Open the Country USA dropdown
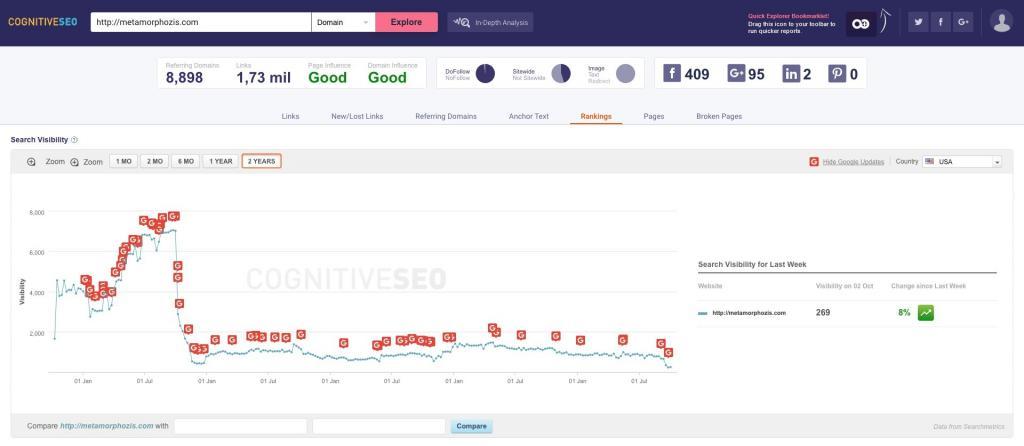The image size is (1024, 446). coord(962,161)
